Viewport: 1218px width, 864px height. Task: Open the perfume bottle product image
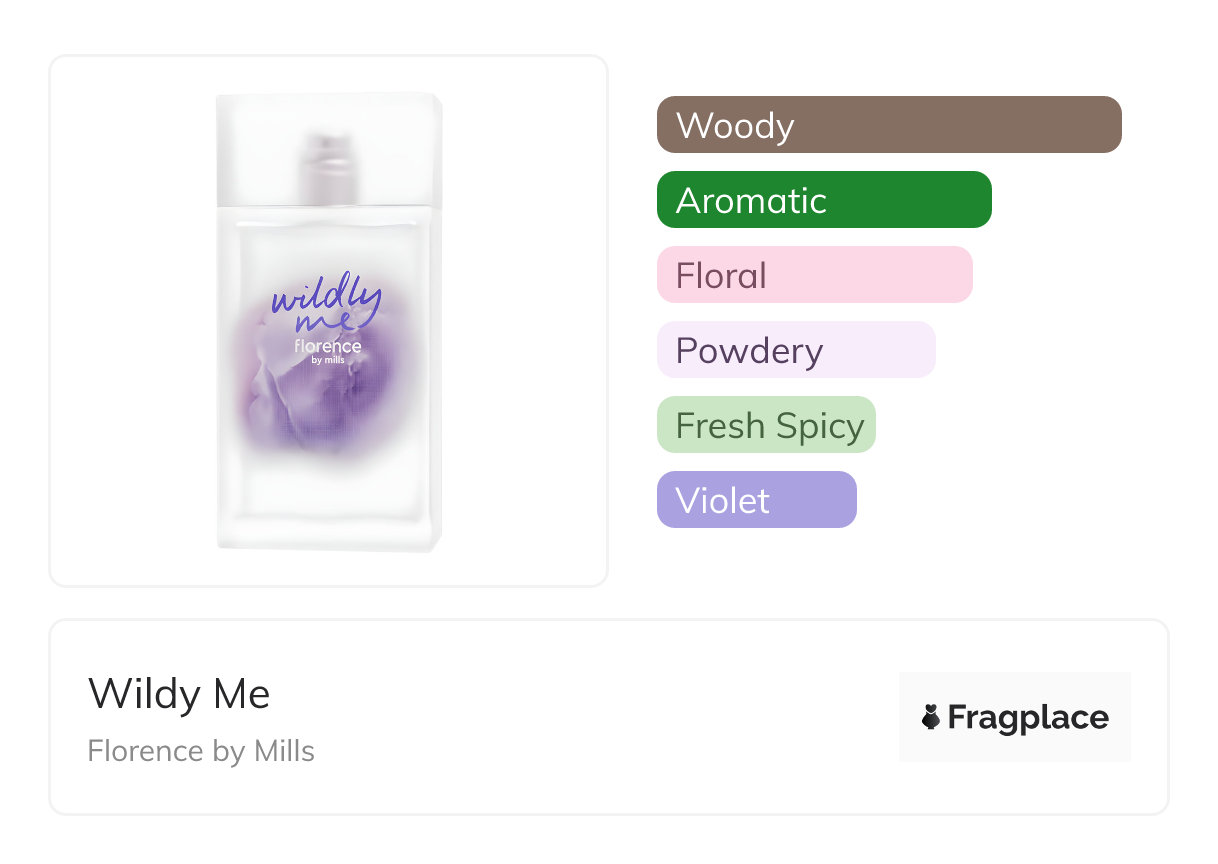coord(328,320)
